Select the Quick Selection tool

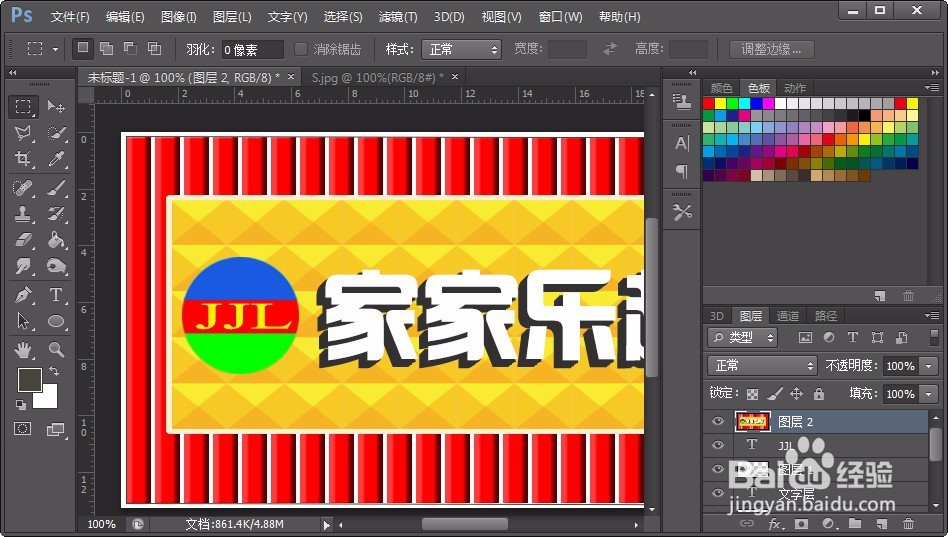(x=56, y=132)
